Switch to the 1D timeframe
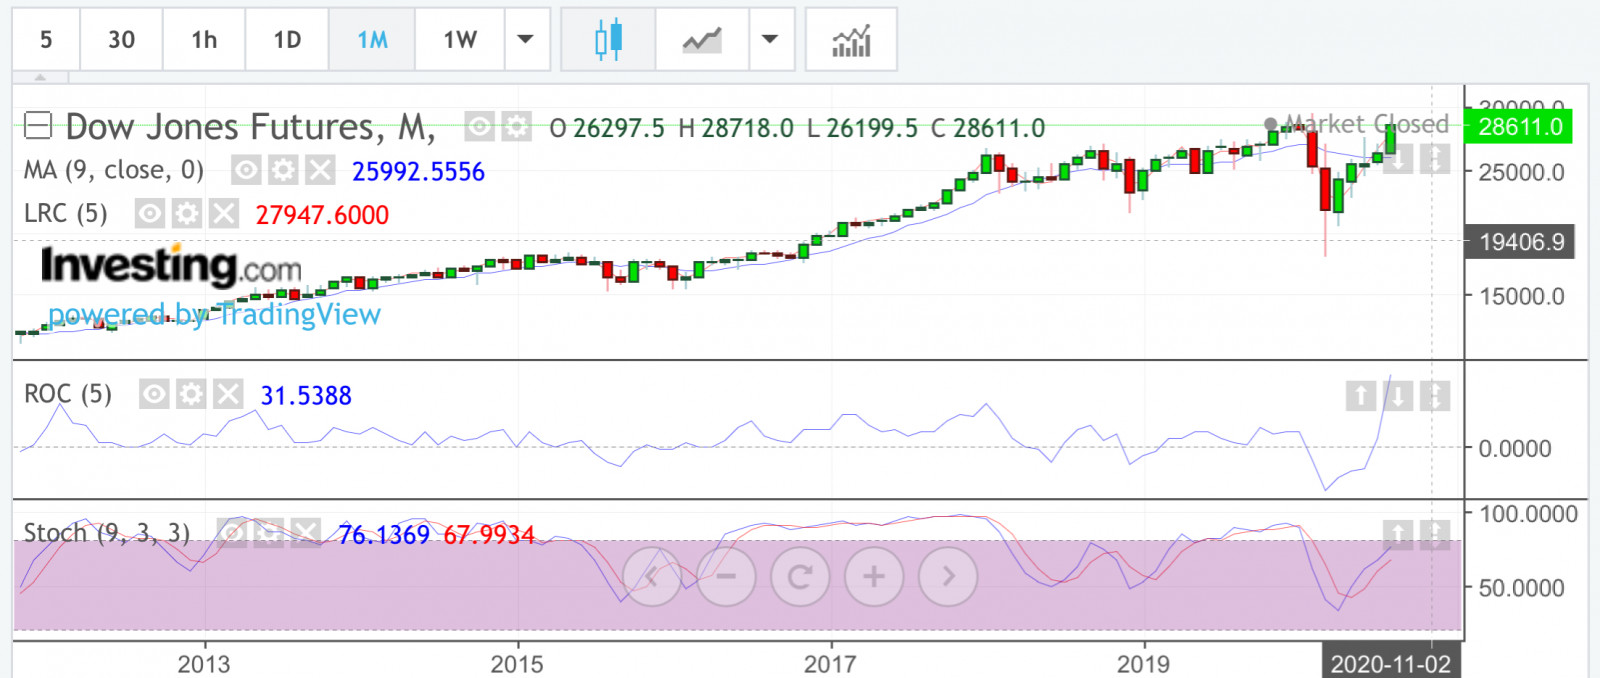This screenshot has width=1600, height=678. click(x=287, y=40)
